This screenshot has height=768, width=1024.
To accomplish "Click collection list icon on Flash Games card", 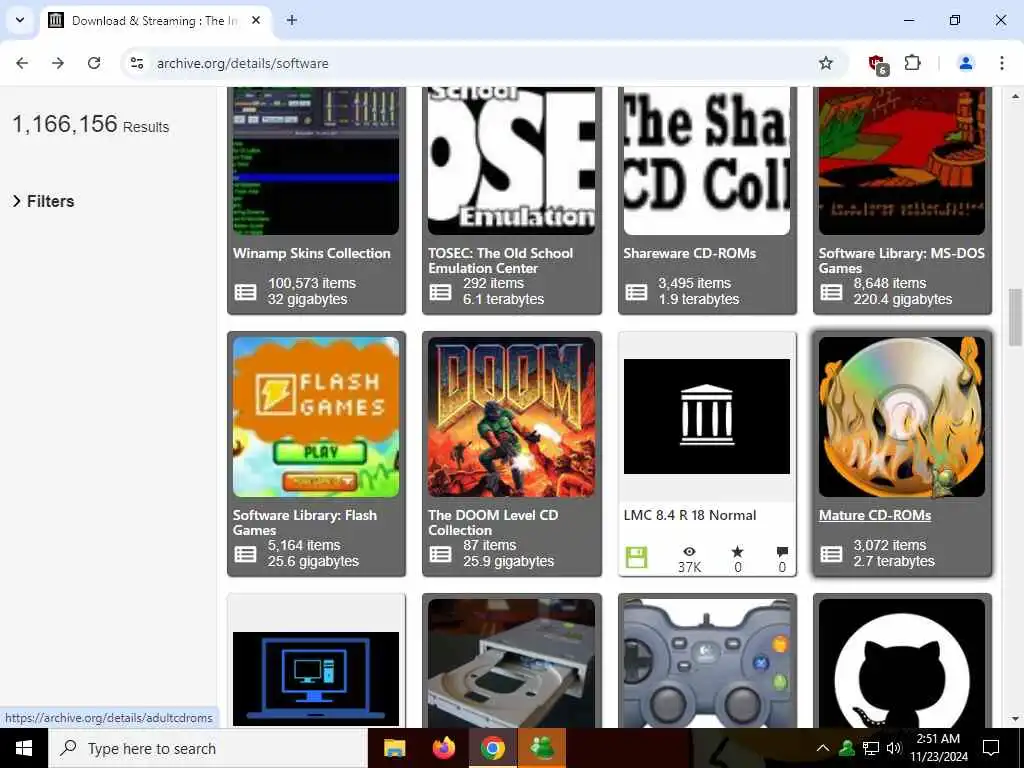I will [246, 554].
